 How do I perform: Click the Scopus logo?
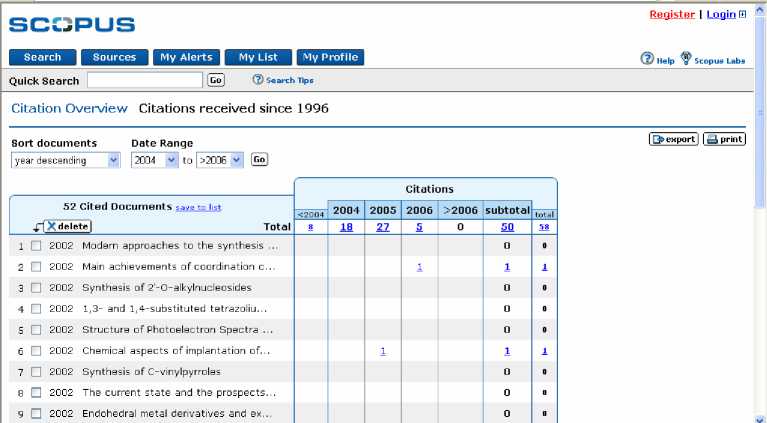point(72,24)
